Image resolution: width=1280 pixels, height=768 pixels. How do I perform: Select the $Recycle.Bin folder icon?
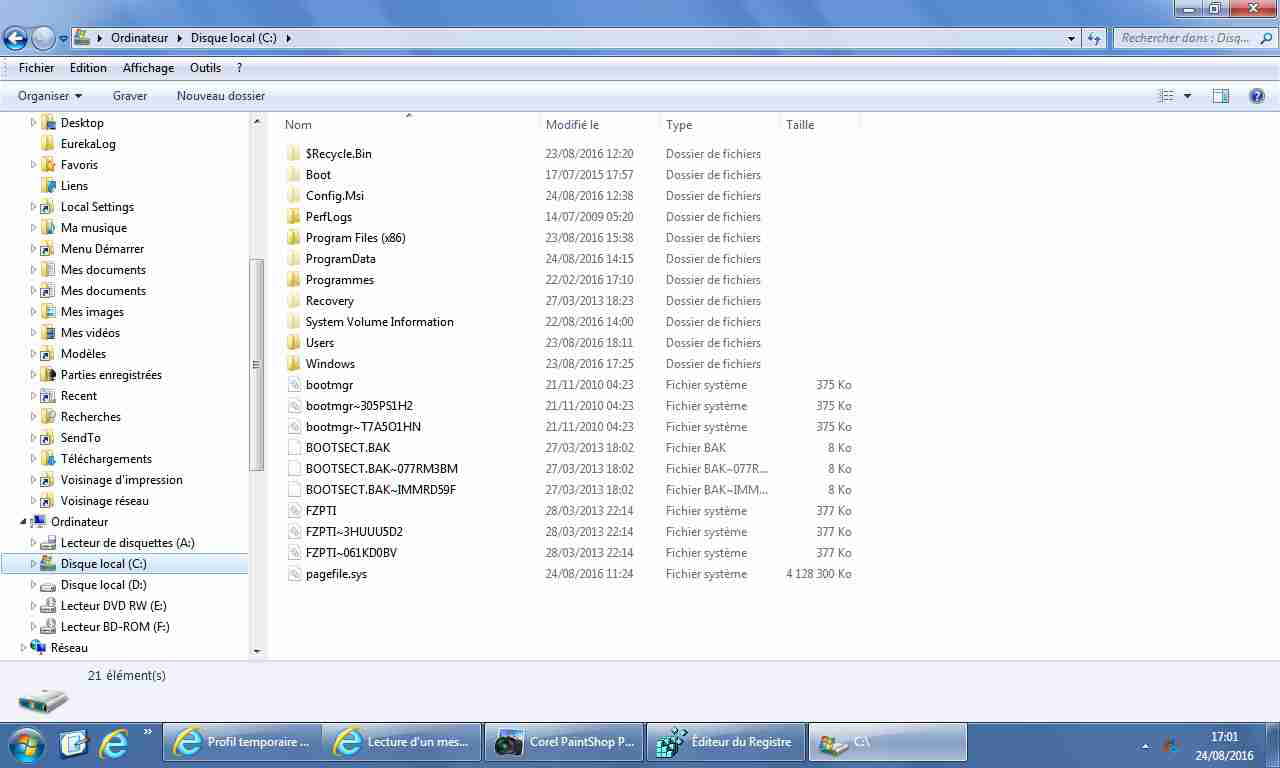click(293, 153)
